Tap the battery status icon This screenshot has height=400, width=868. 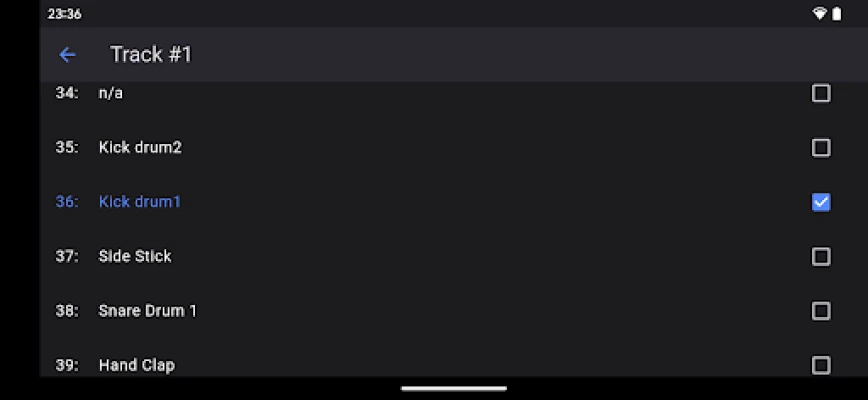pos(836,14)
